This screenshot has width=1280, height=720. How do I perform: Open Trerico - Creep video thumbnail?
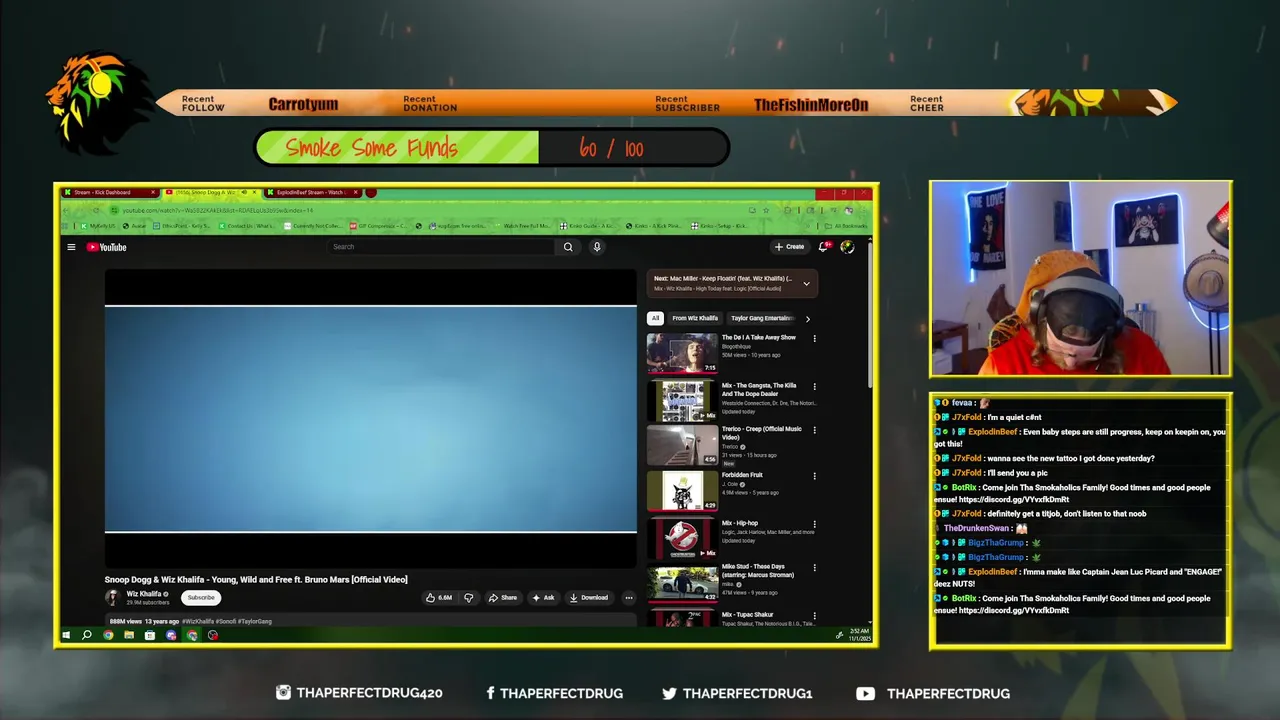pos(682,445)
